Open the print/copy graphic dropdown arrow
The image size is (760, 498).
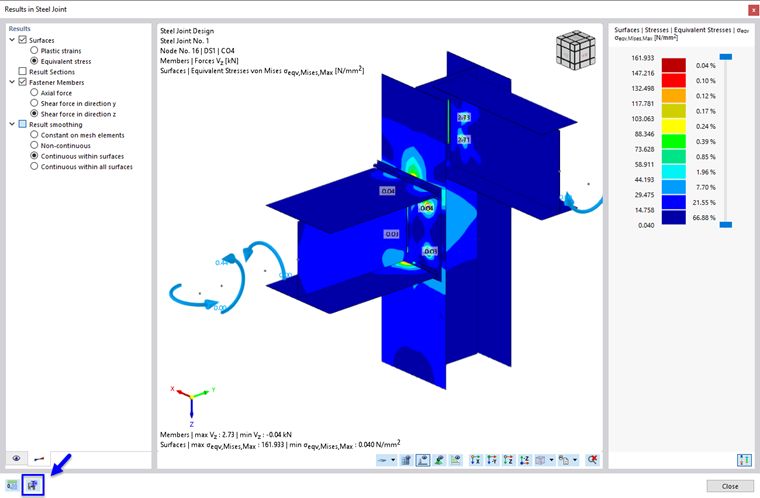(575, 460)
